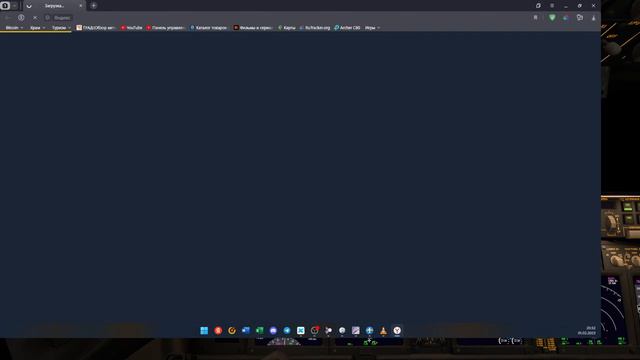This screenshot has height=360, width=640.
Task: Open the purple square app in taskbar
Action: tap(356, 331)
